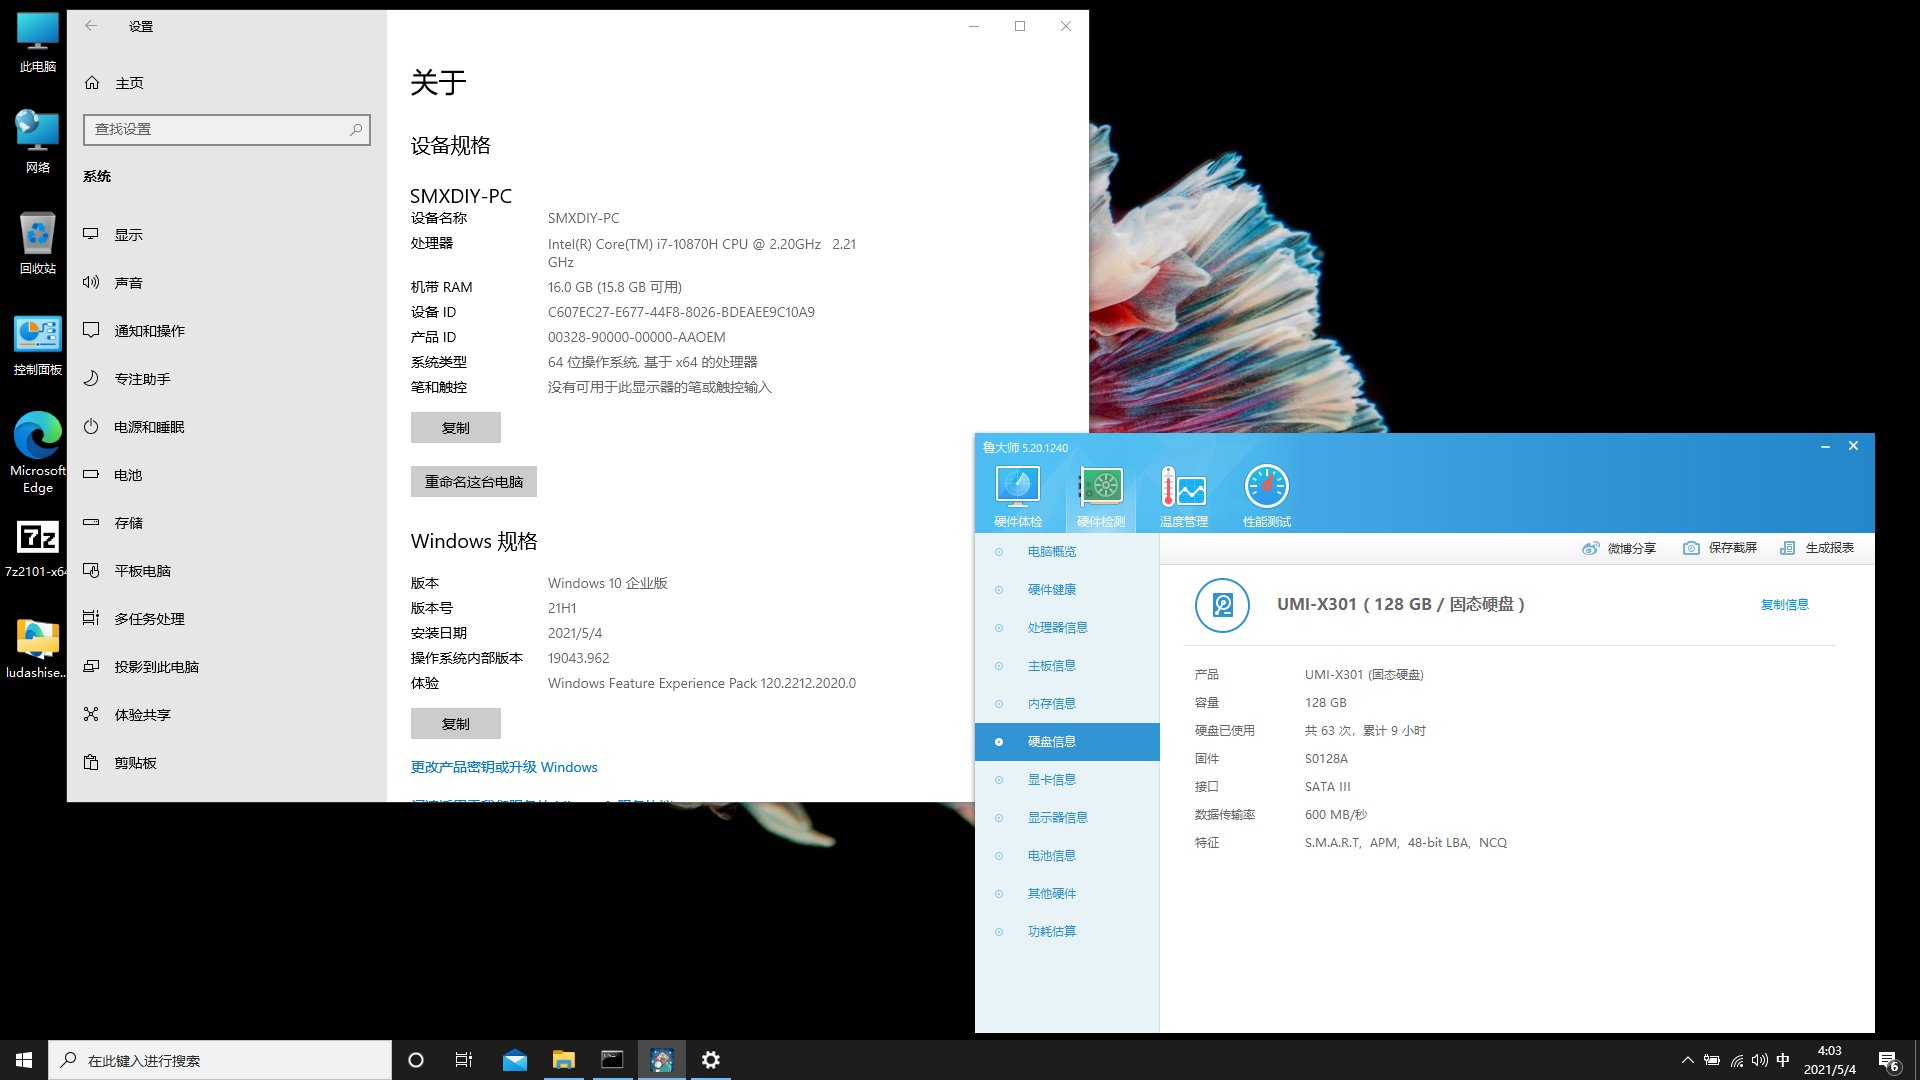Open Cortana circle icon on taskbar
The height and width of the screenshot is (1080, 1920).
[x=416, y=1060]
